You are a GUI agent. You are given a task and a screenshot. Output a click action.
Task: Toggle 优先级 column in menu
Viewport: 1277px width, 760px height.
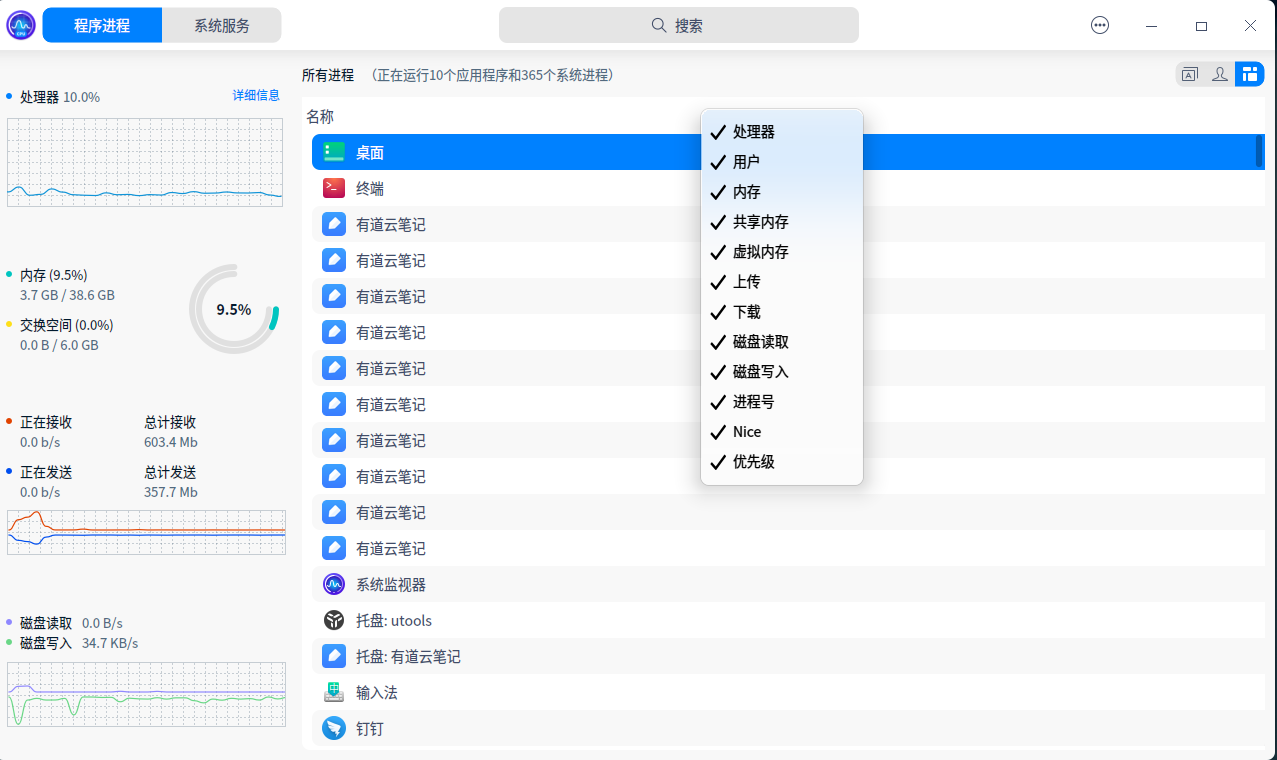click(x=782, y=462)
